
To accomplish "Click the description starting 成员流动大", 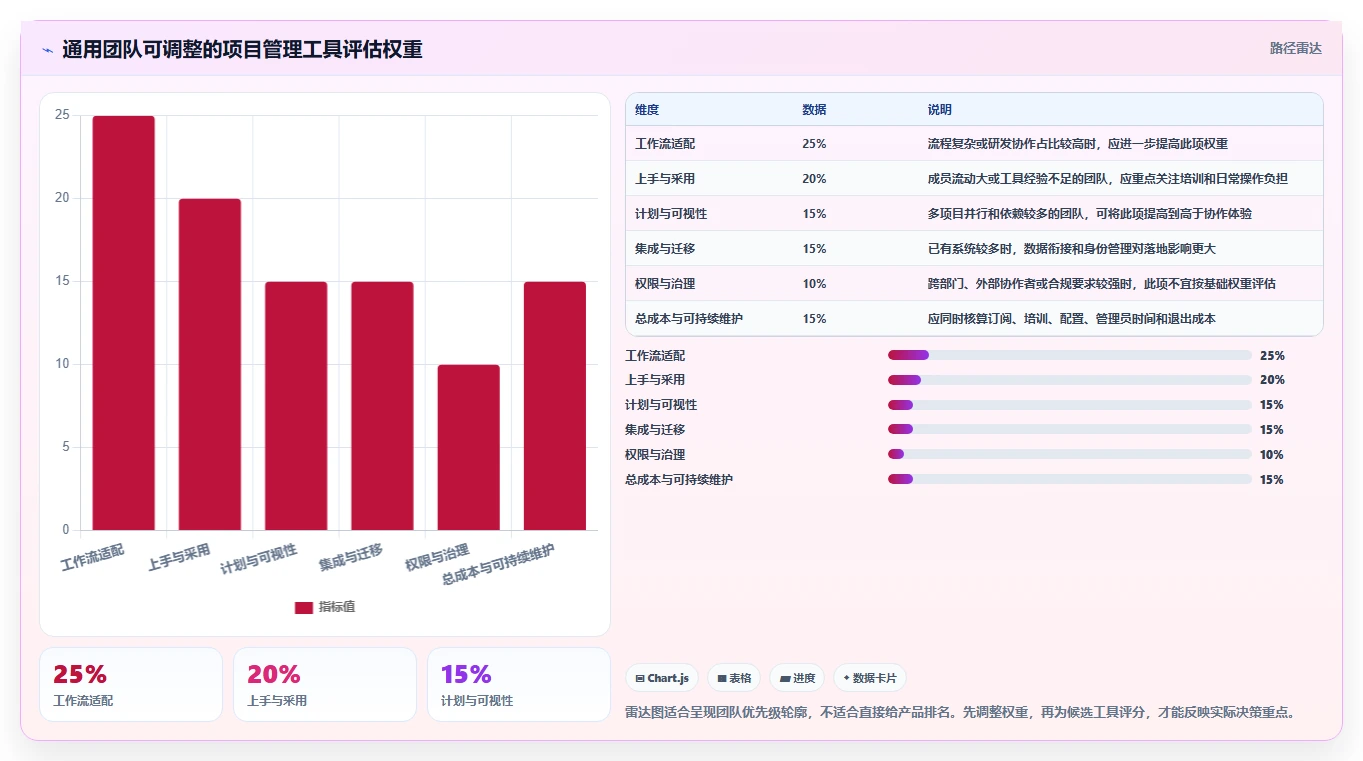I will tap(1108, 179).
